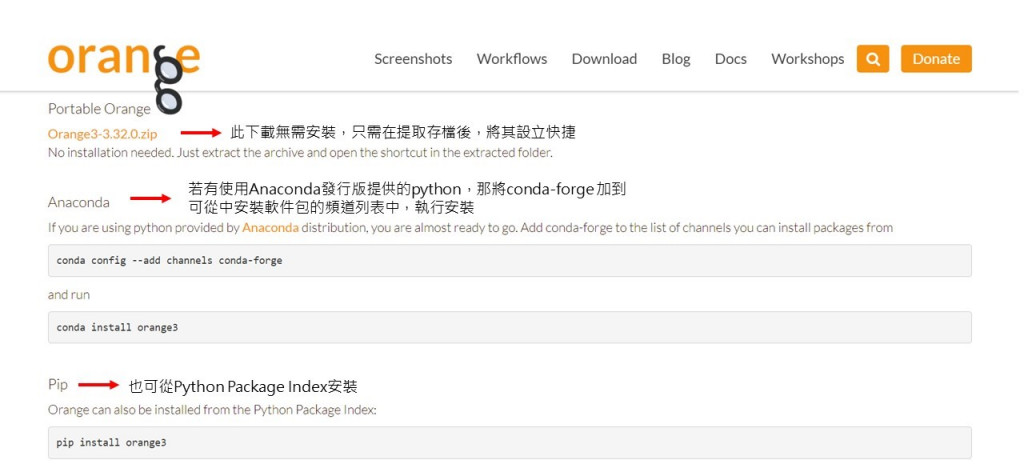Click the Anaconda section heading
1024x468 pixels.
[x=78, y=202]
